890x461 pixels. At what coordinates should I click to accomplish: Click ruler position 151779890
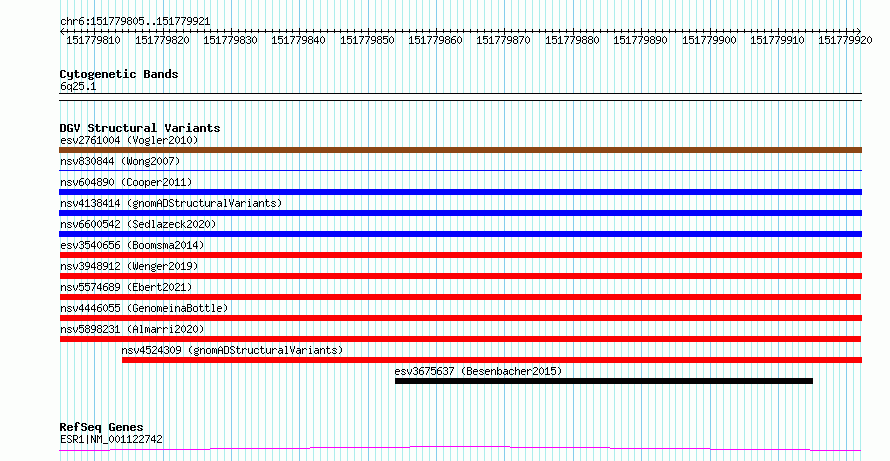click(x=640, y=40)
